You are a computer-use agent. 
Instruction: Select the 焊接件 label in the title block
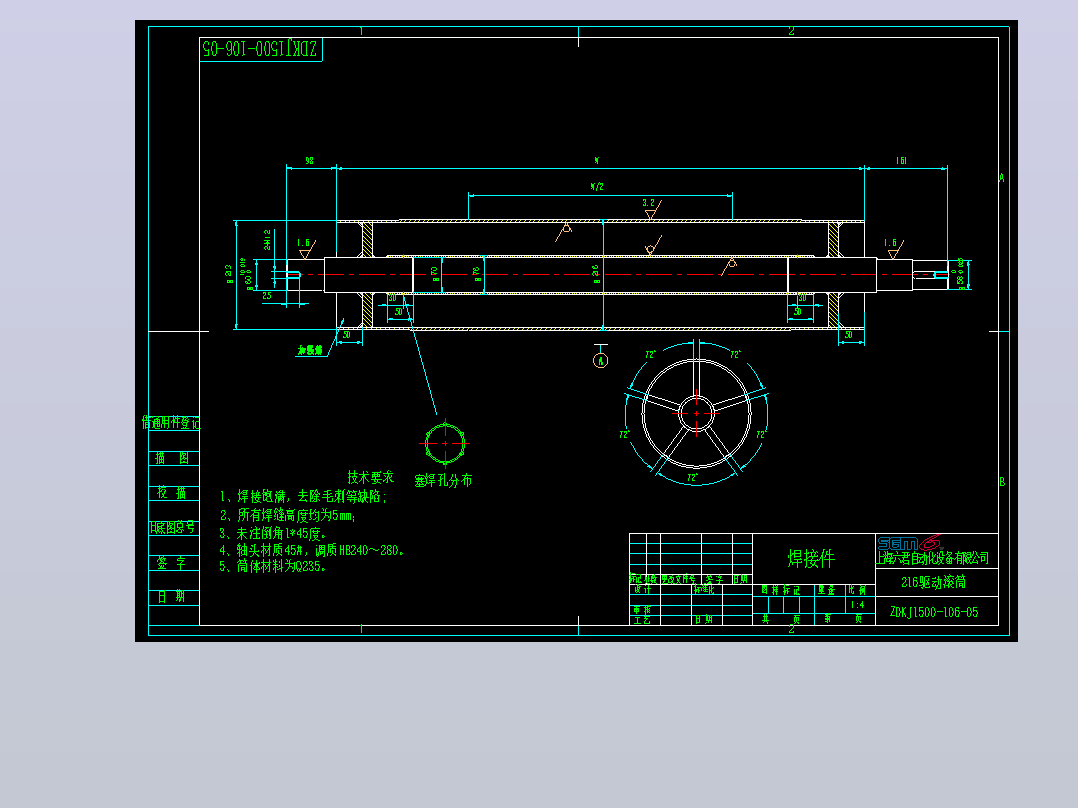(x=811, y=558)
